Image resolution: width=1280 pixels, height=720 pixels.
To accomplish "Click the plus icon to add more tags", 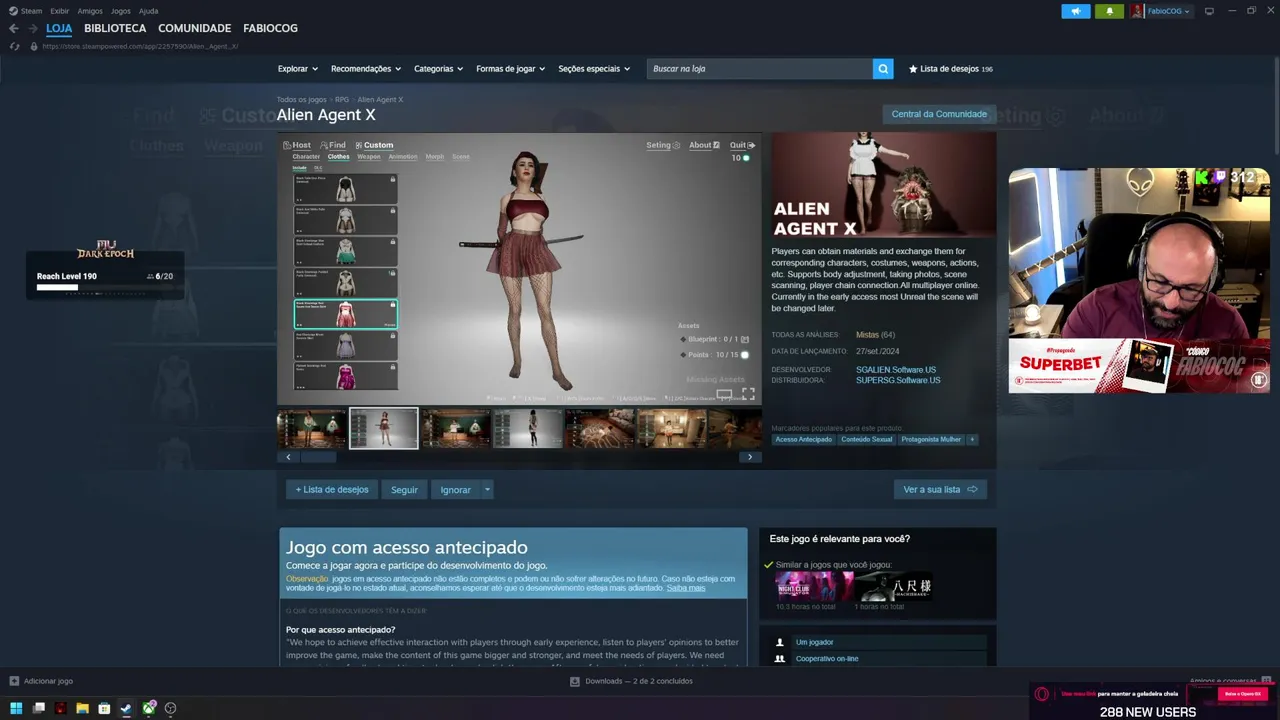I will click(972, 439).
